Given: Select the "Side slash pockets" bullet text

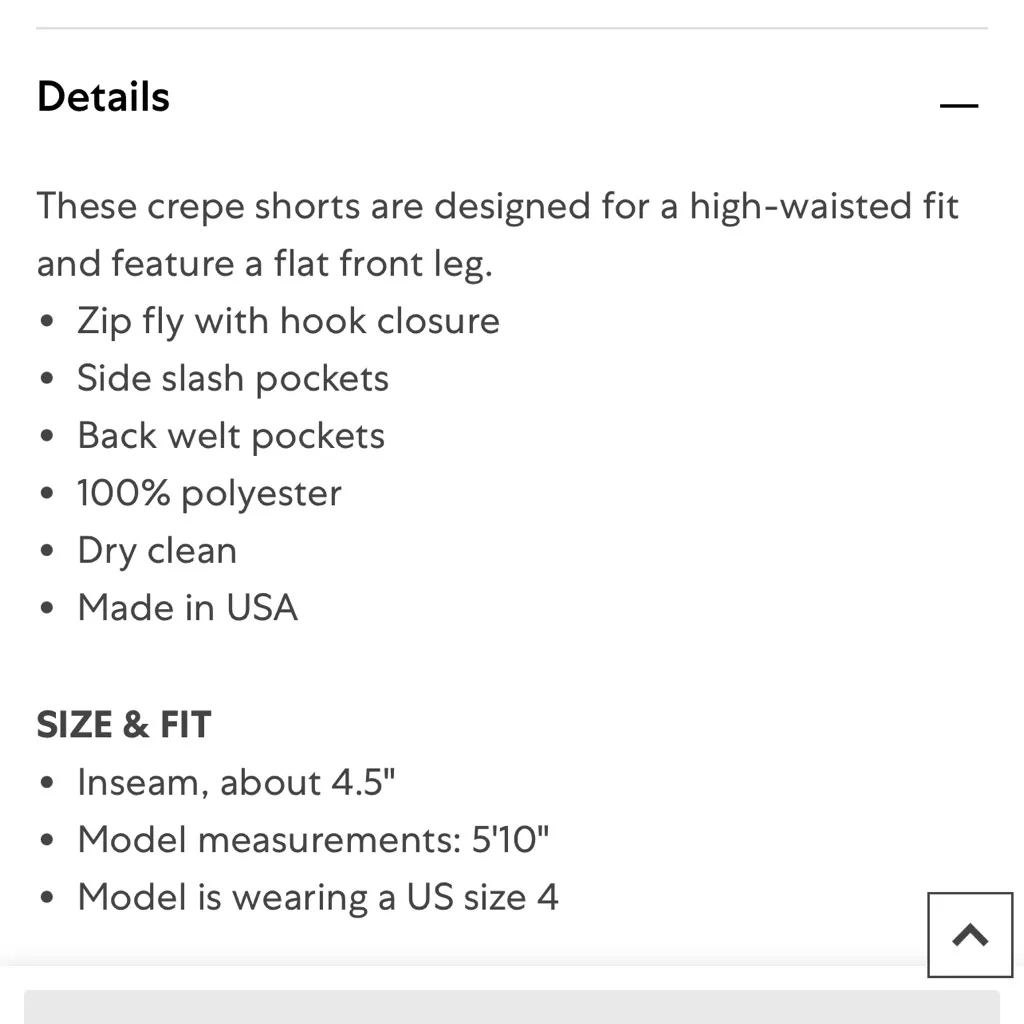Looking at the screenshot, I should [x=233, y=378].
